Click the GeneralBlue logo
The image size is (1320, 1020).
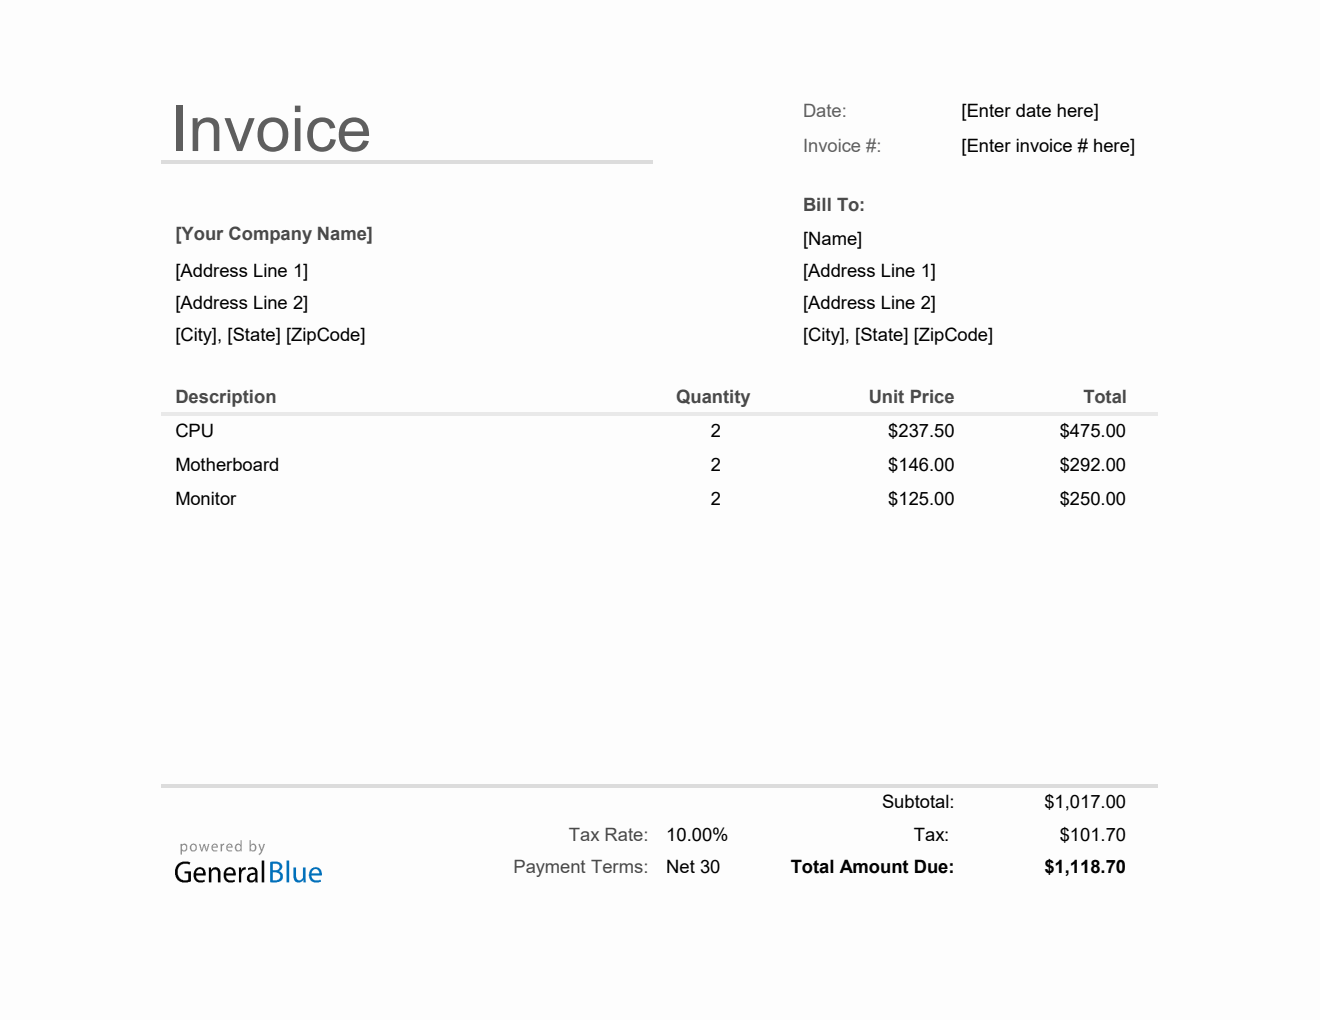247,873
